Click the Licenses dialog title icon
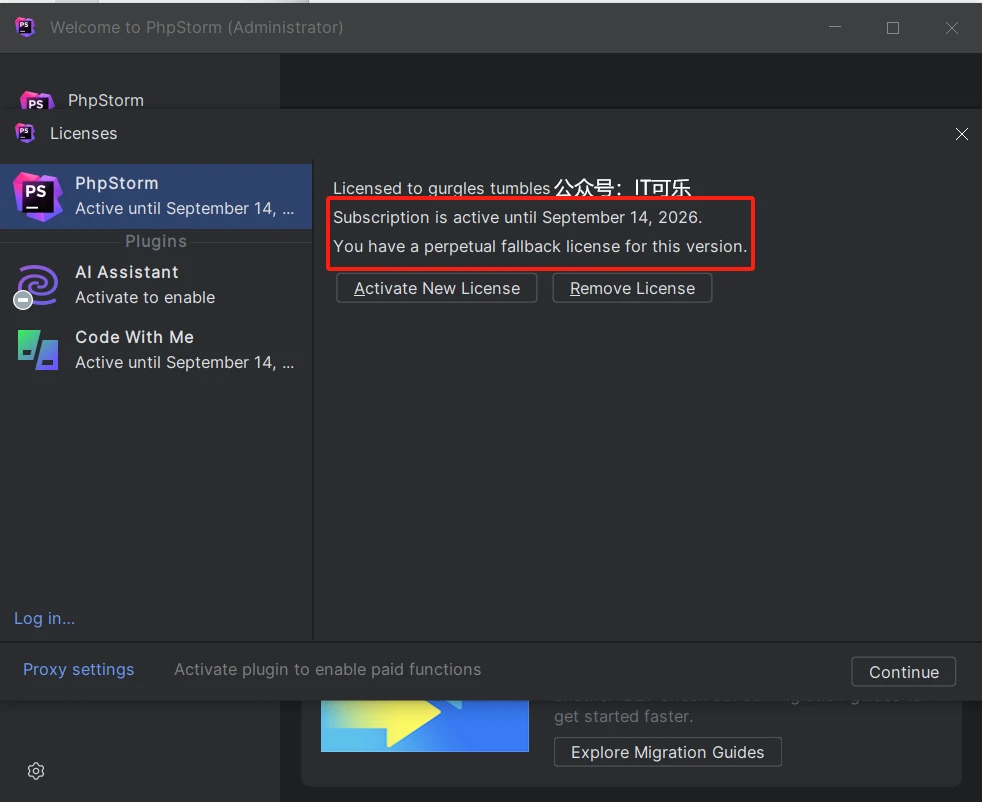 coord(25,133)
